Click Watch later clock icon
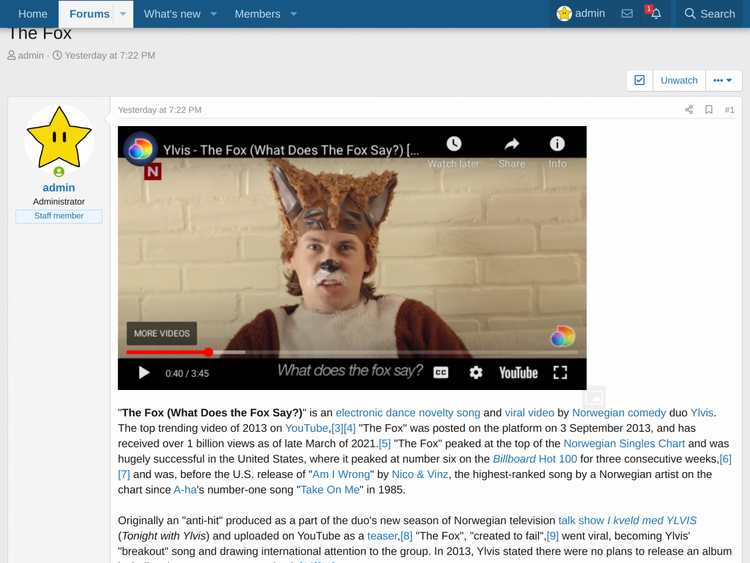This screenshot has width=750, height=563. (x=454, y=144)
